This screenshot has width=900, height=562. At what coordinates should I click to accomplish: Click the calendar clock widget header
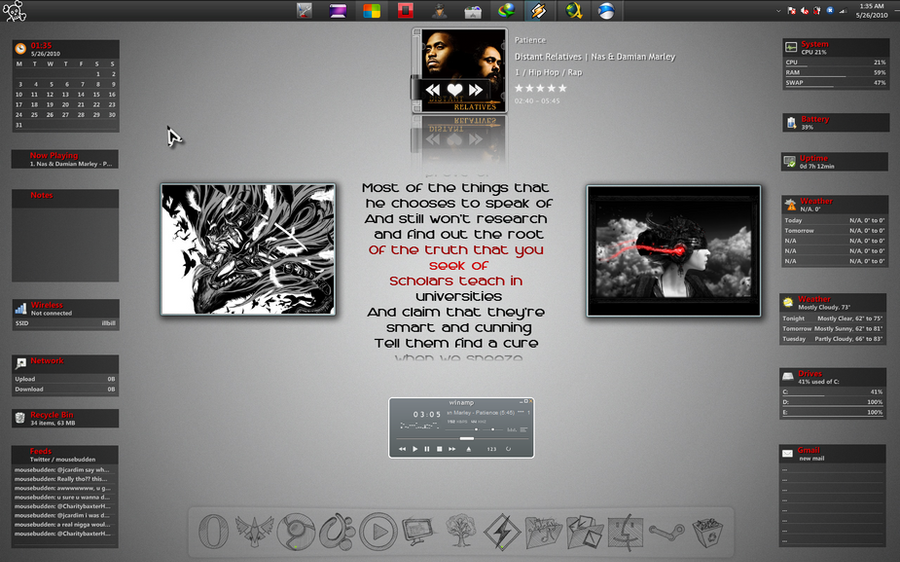[x=65, y=49]
